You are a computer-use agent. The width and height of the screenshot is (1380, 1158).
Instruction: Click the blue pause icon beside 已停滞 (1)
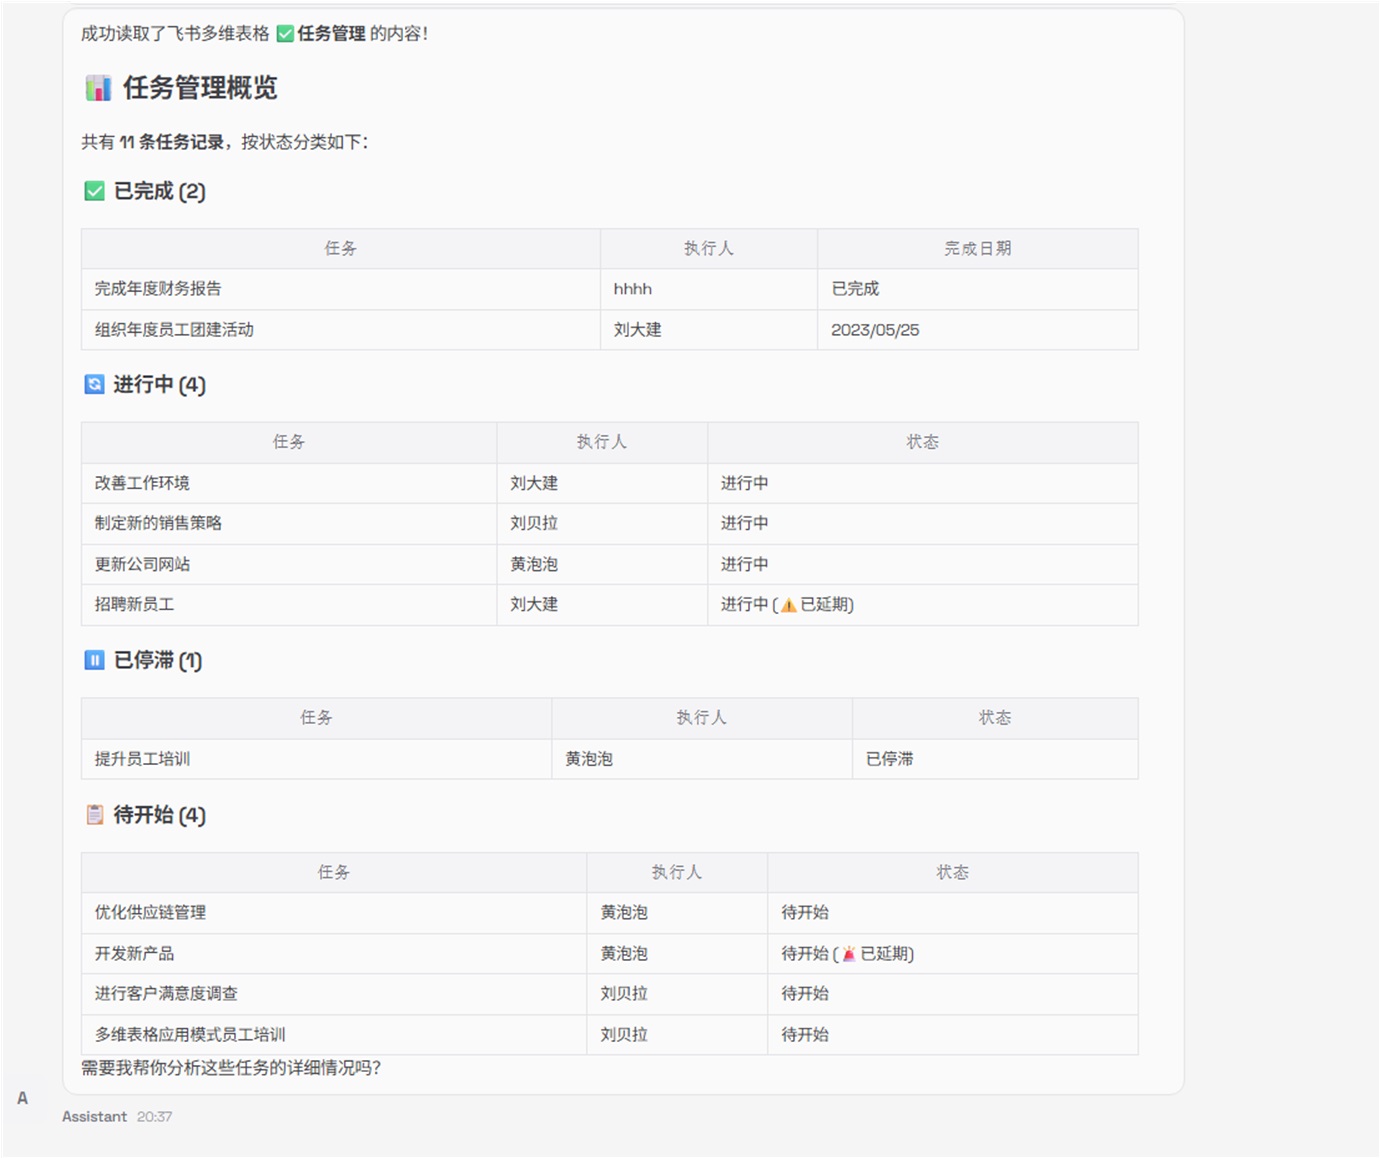(94, 660)
